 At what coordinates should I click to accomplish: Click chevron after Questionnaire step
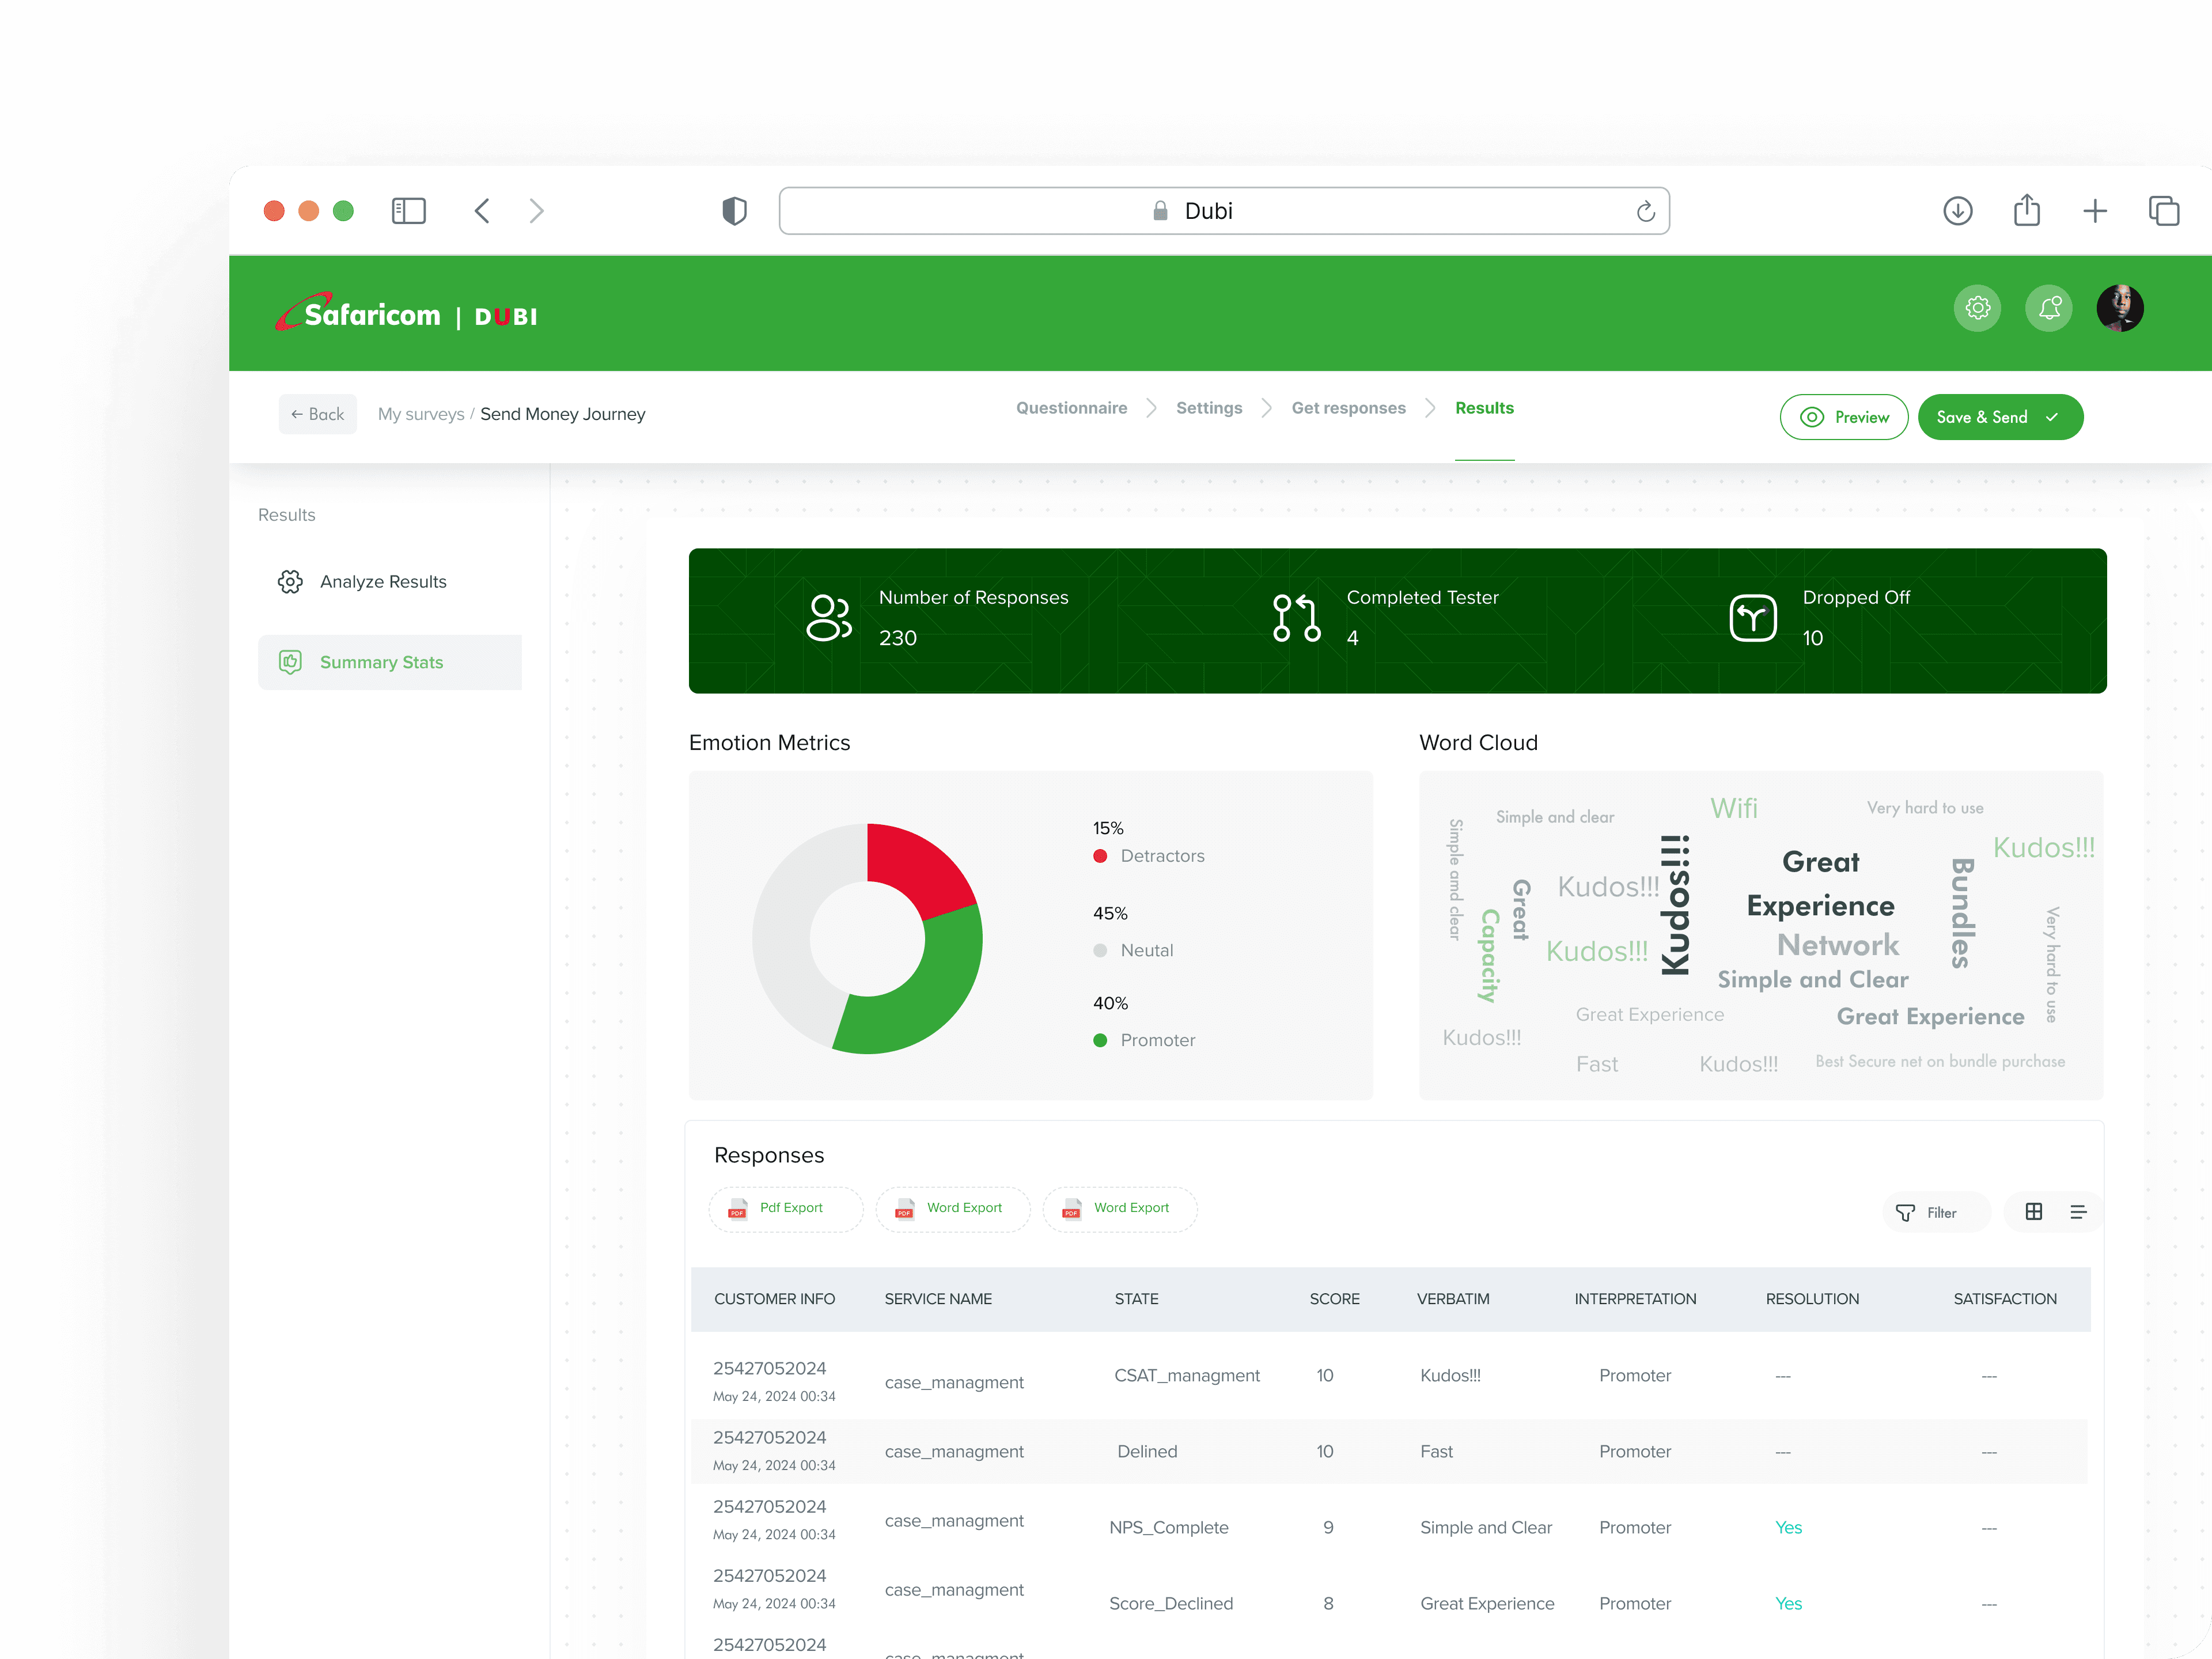pyautogui.click(x=1151, y=408)
